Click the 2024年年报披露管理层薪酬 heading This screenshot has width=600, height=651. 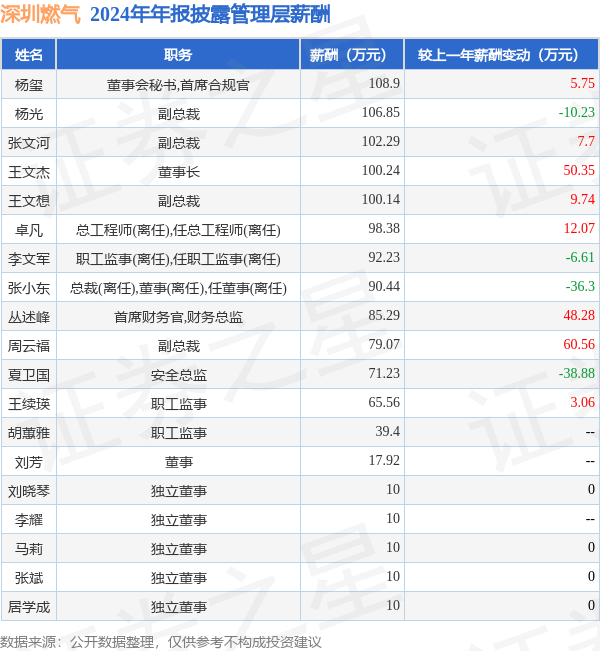click(x=210, y=14)
